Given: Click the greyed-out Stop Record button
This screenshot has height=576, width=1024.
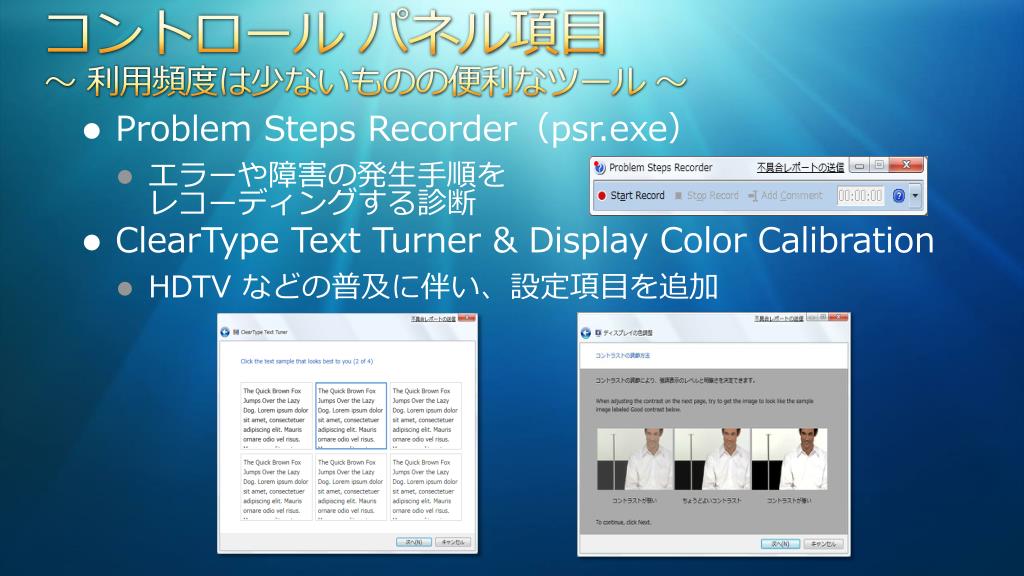Looking at the screenshot, I should pyautogui.click(x=707, y=195).
